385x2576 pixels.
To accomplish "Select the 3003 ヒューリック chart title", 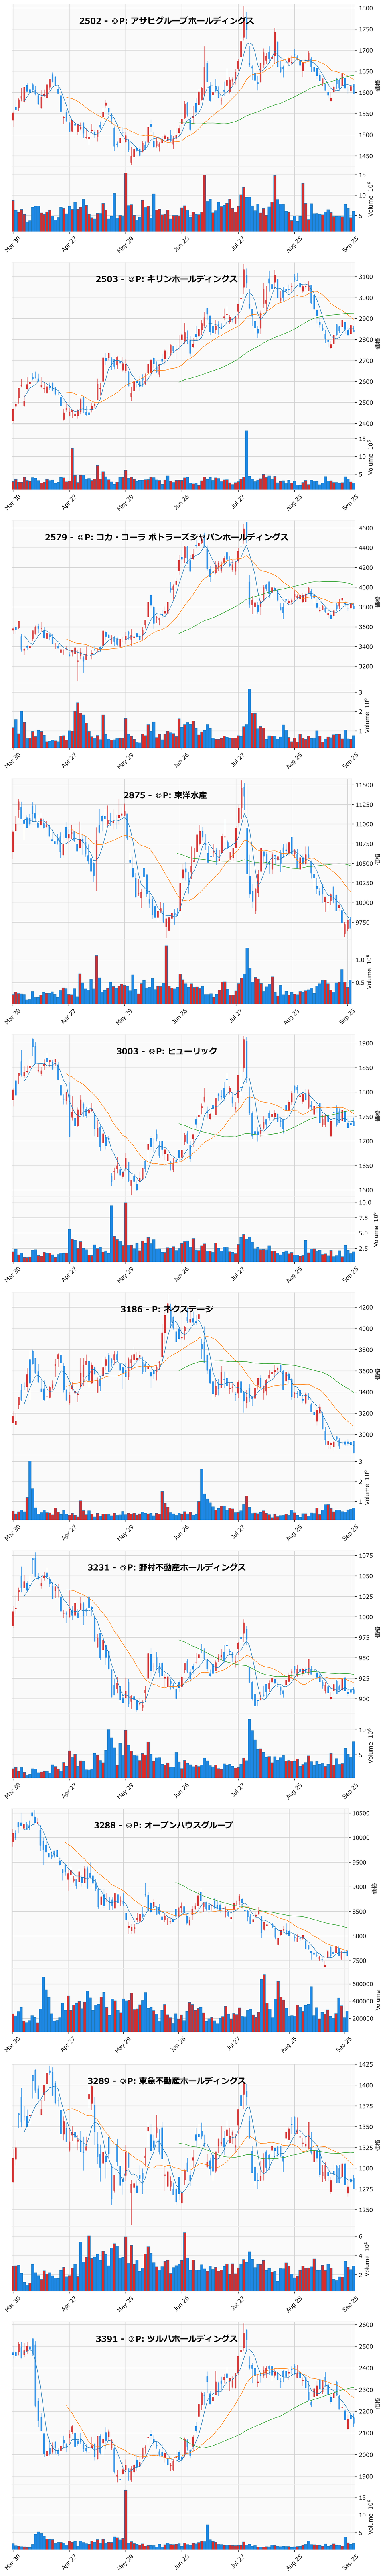I will [167, 1051].
